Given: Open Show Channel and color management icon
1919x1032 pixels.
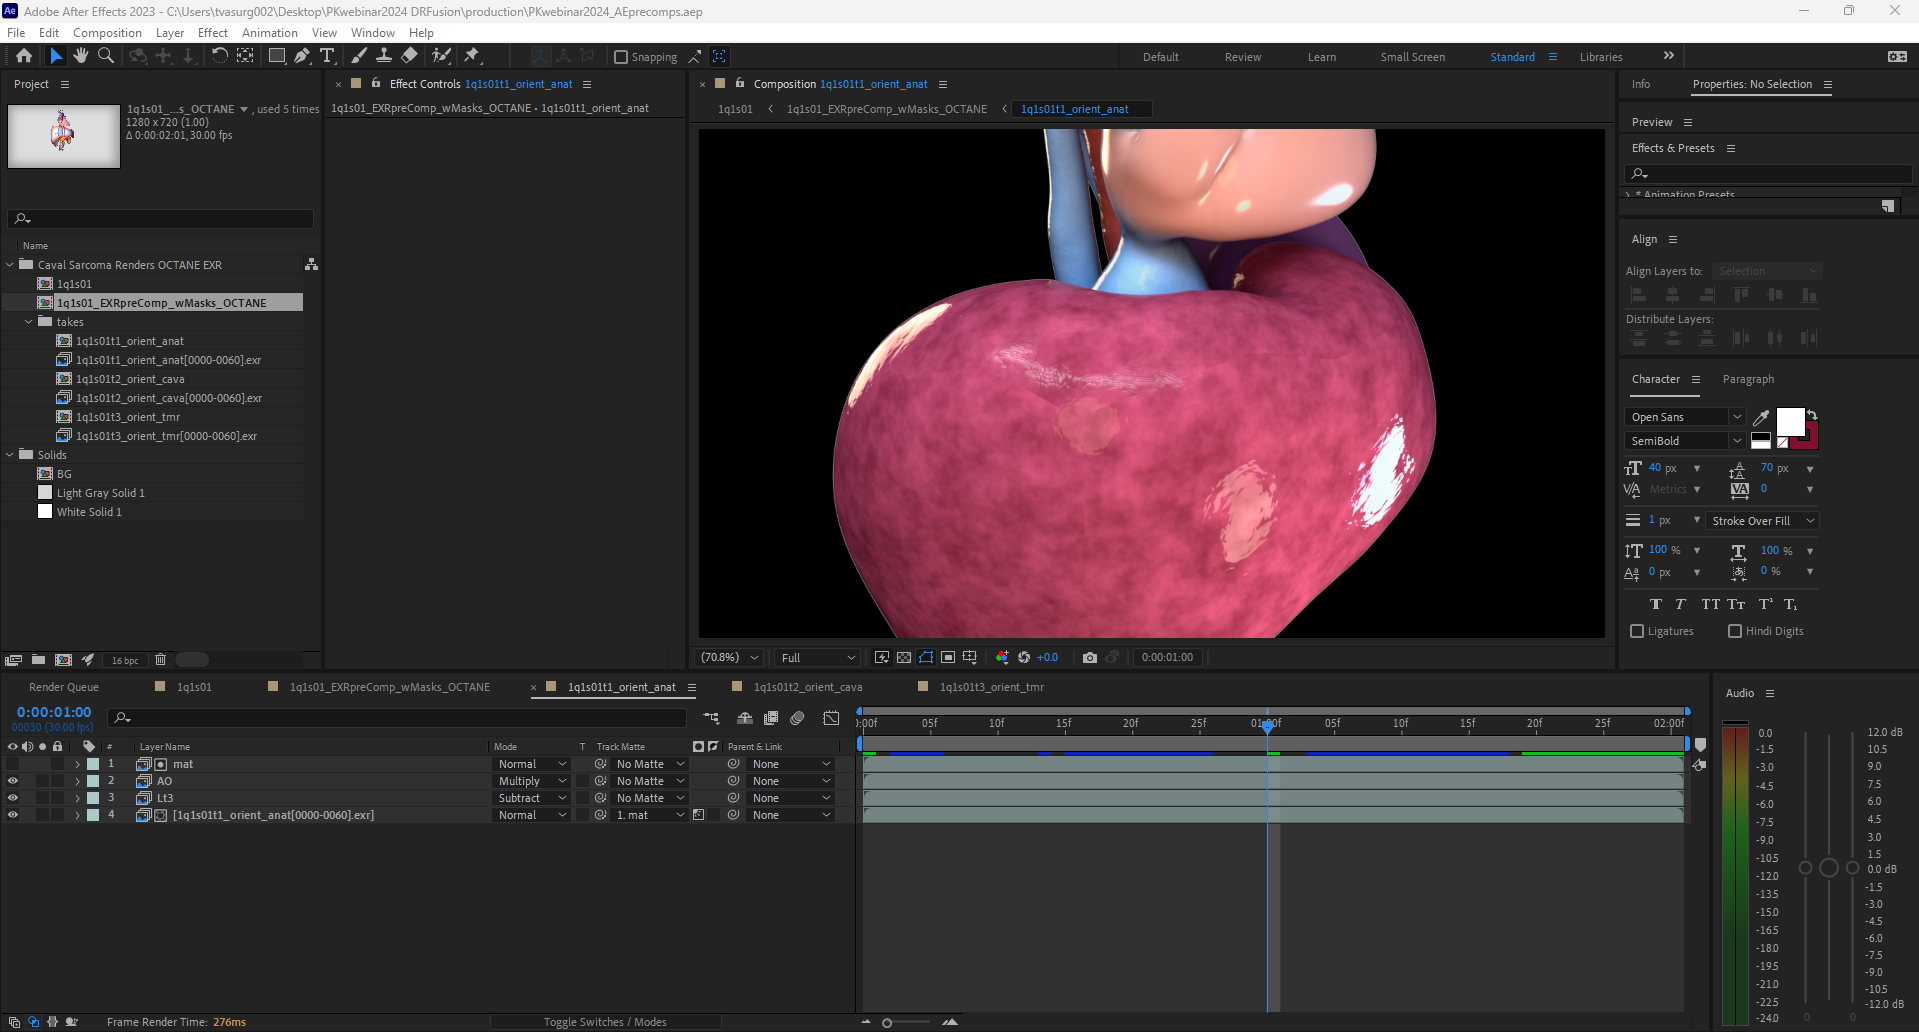Looking at the screenshot, I should tap(1002, 657).
